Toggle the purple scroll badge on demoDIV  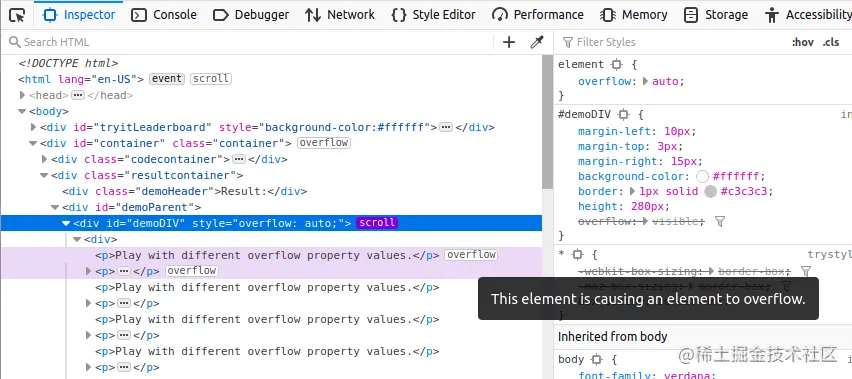pyautogui.click(x=377, y=223)
